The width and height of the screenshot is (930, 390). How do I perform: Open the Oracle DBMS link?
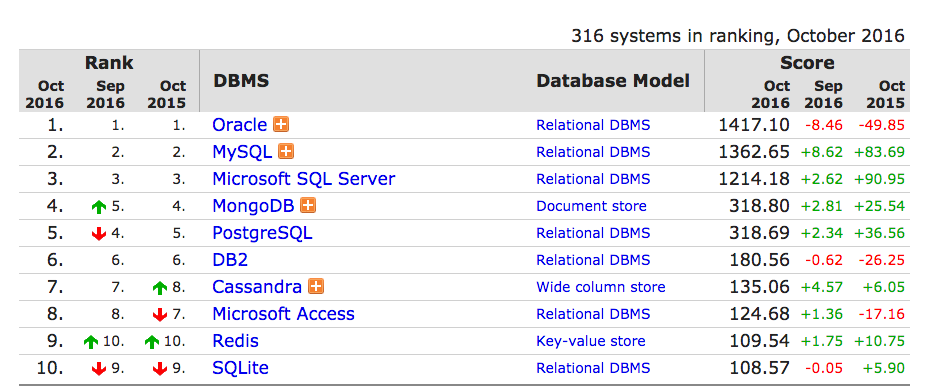240,125
